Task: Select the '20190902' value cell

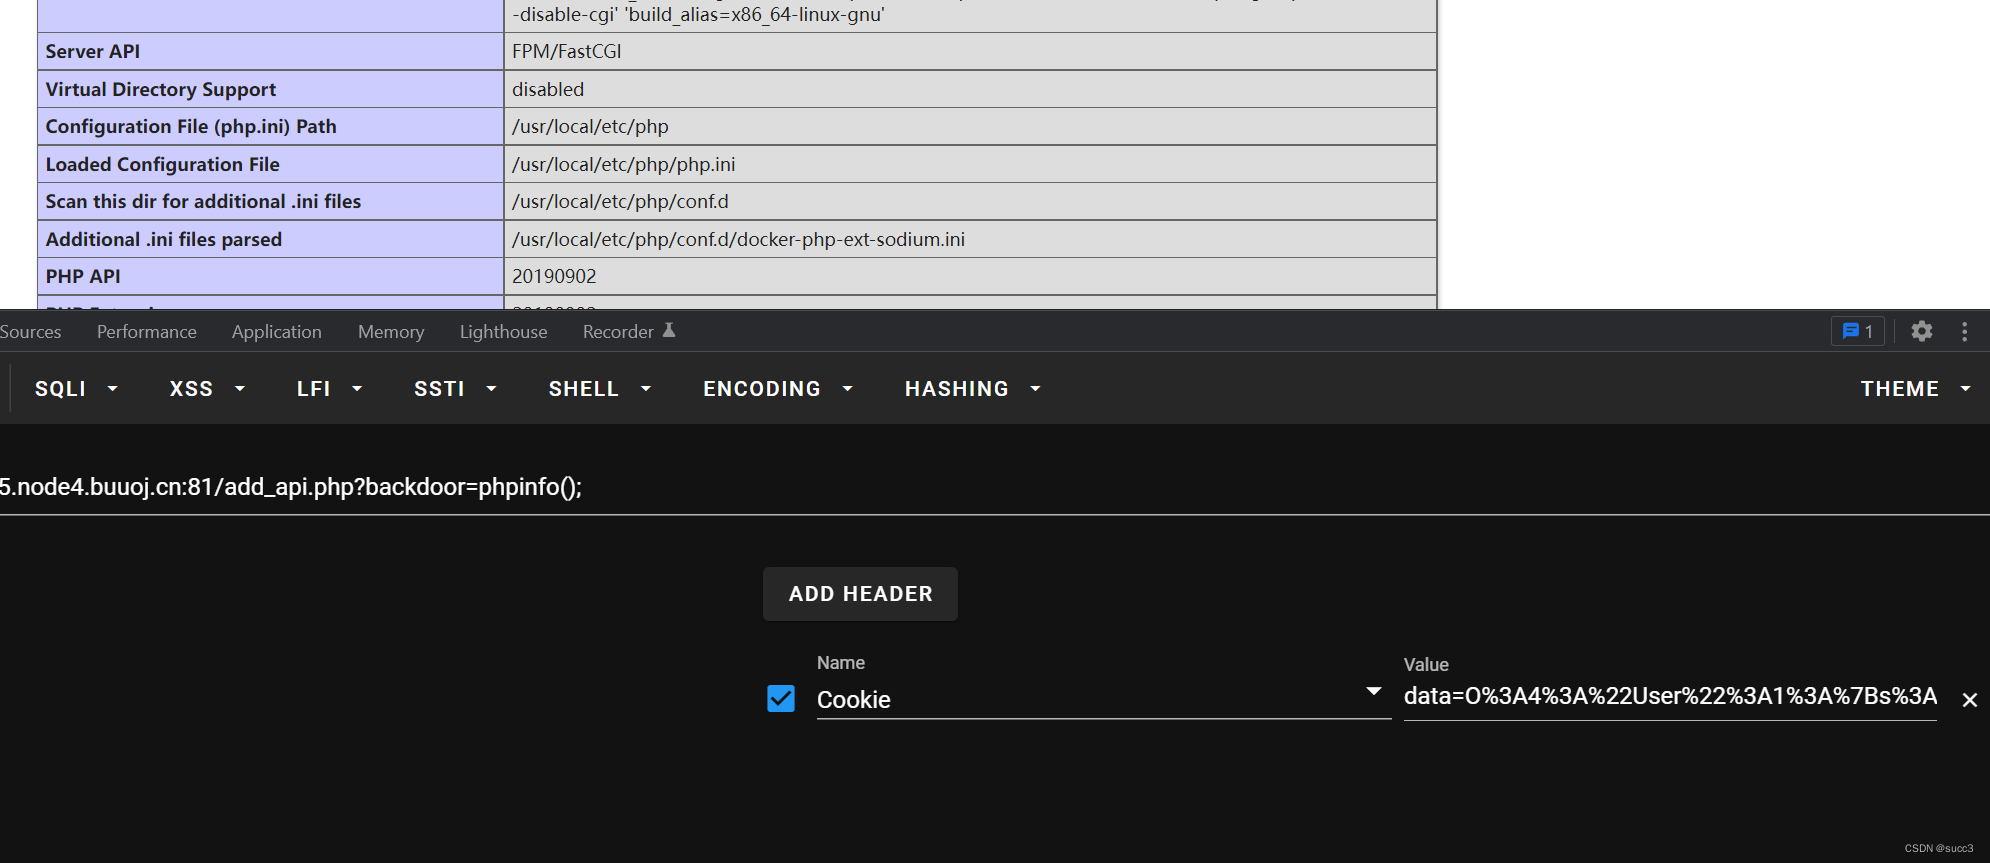Action: pyautogui.click(x=970, y=277)
